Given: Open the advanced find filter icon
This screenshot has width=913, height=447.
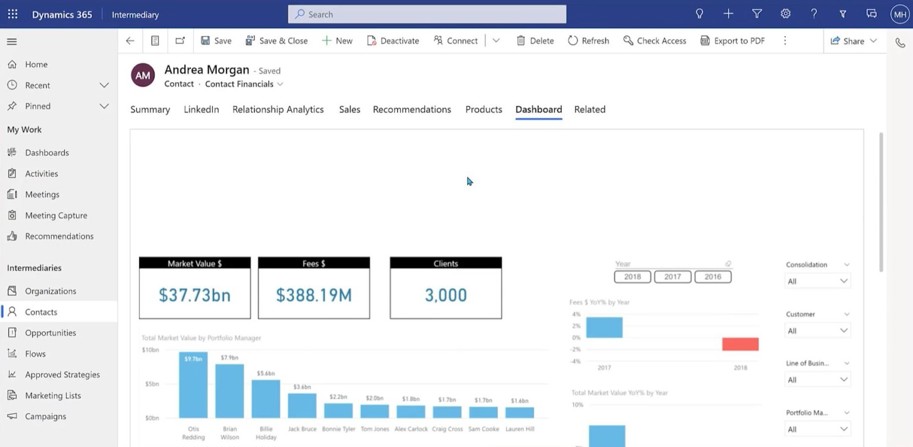Looking at the screenshot, I should click(x=757, y=14).
